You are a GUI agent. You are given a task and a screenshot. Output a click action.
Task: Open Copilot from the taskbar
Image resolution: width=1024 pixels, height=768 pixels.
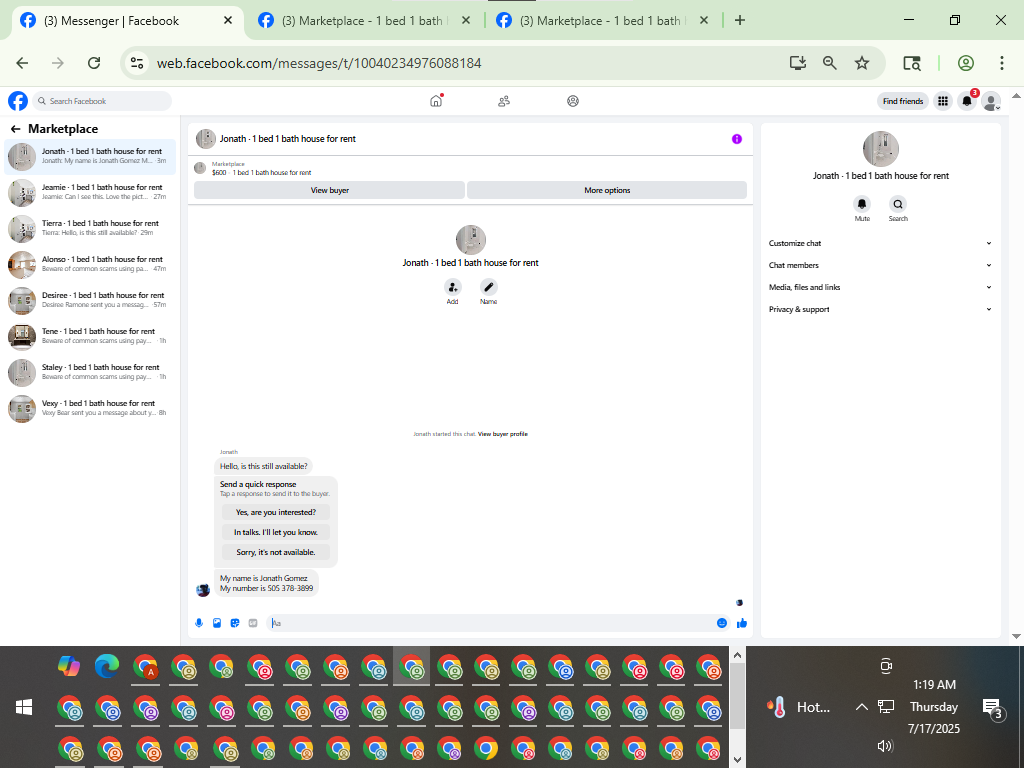pyautogui.click(x=69, y=667)
